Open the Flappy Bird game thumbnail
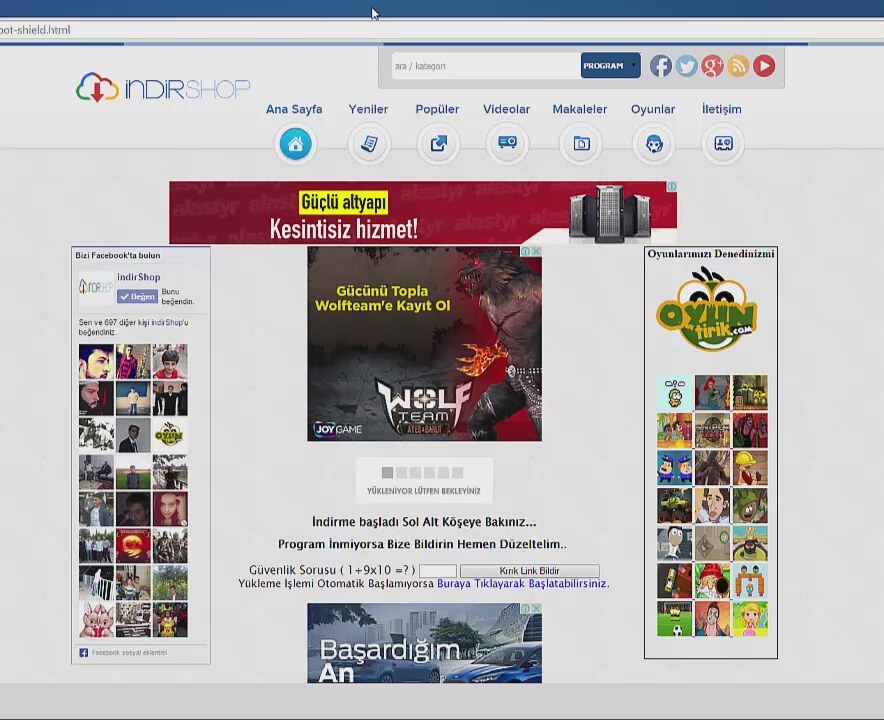Viewport: 884px width, 720px height. (x=674, y=393)
